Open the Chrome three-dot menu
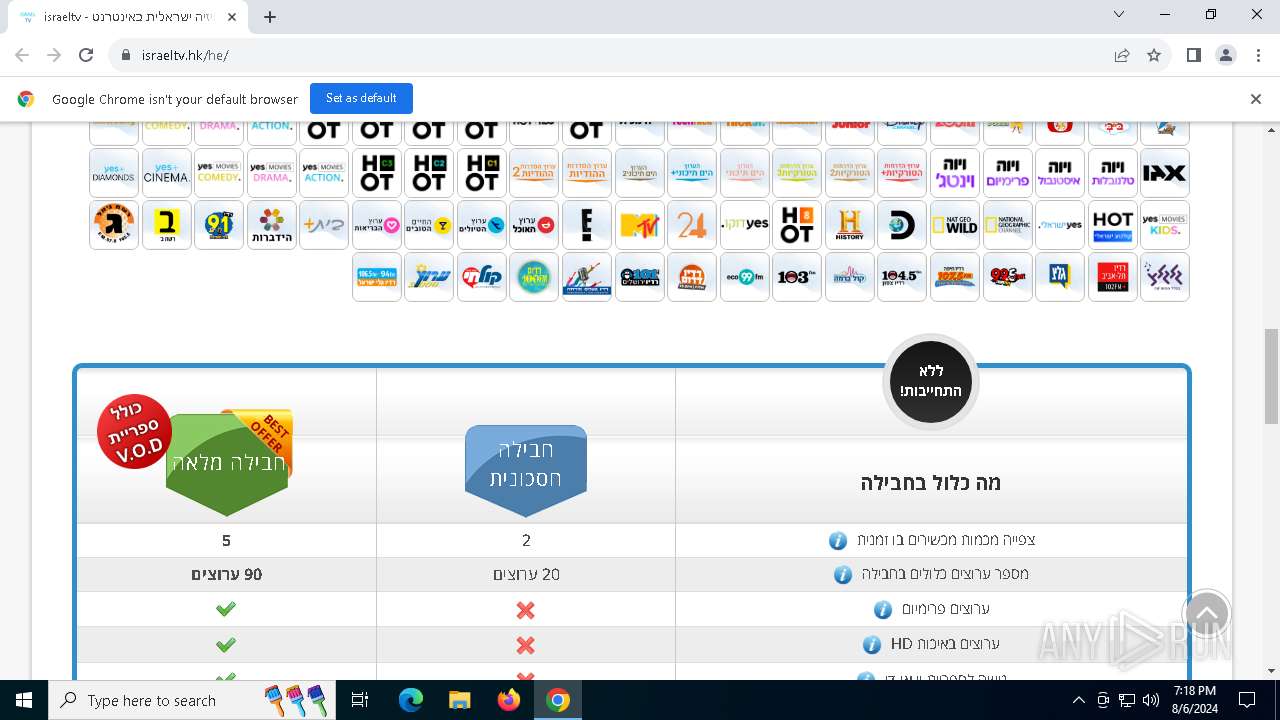Screen dimensions: 1280x720 1258,55
